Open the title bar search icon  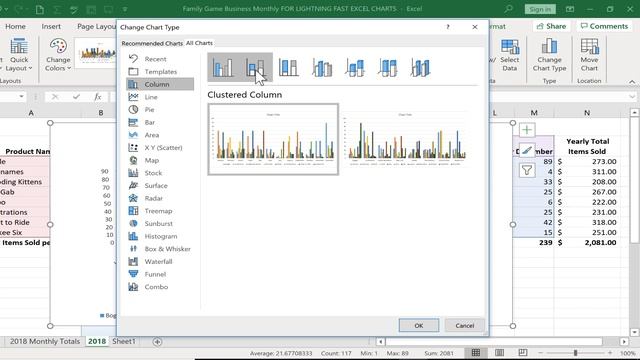[508, 9]
